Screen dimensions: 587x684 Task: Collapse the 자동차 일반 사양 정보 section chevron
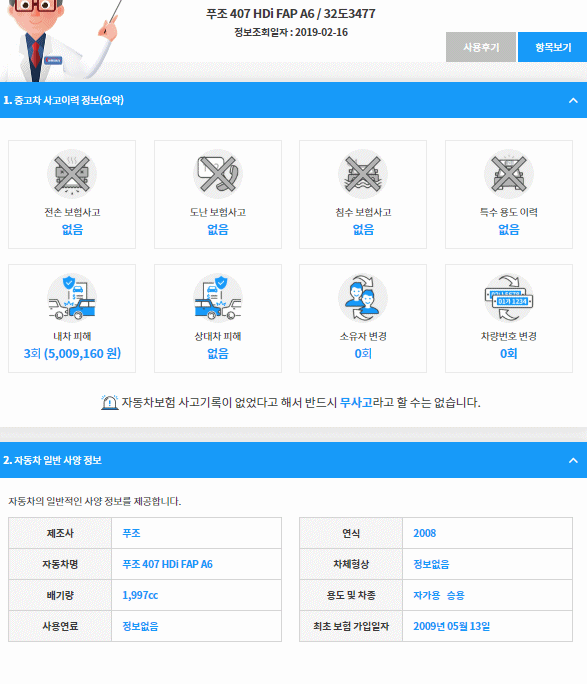pyautogui.click(x=573, y=460)
